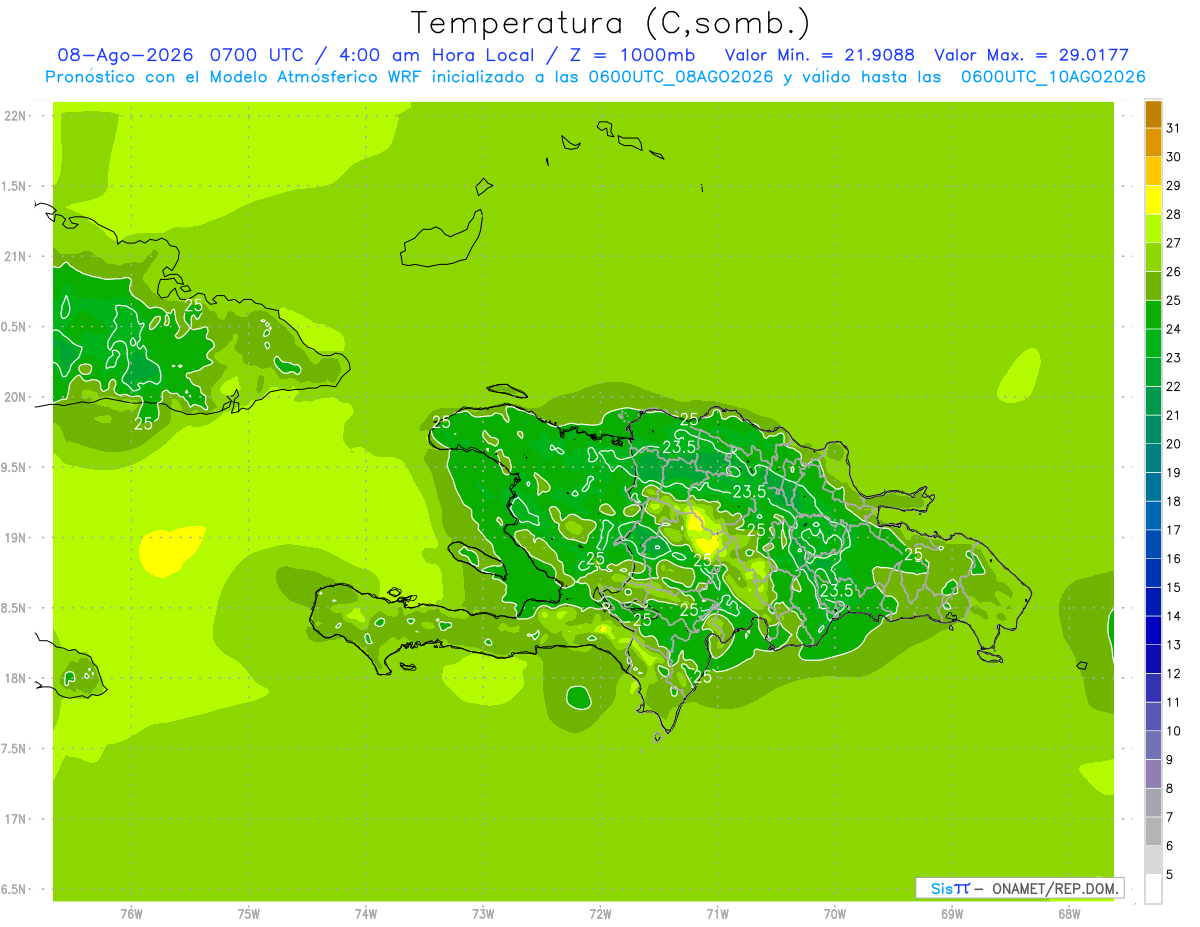Click longitude axis label '74W'
The image size is (1200, 927).
tap(365, 914)
